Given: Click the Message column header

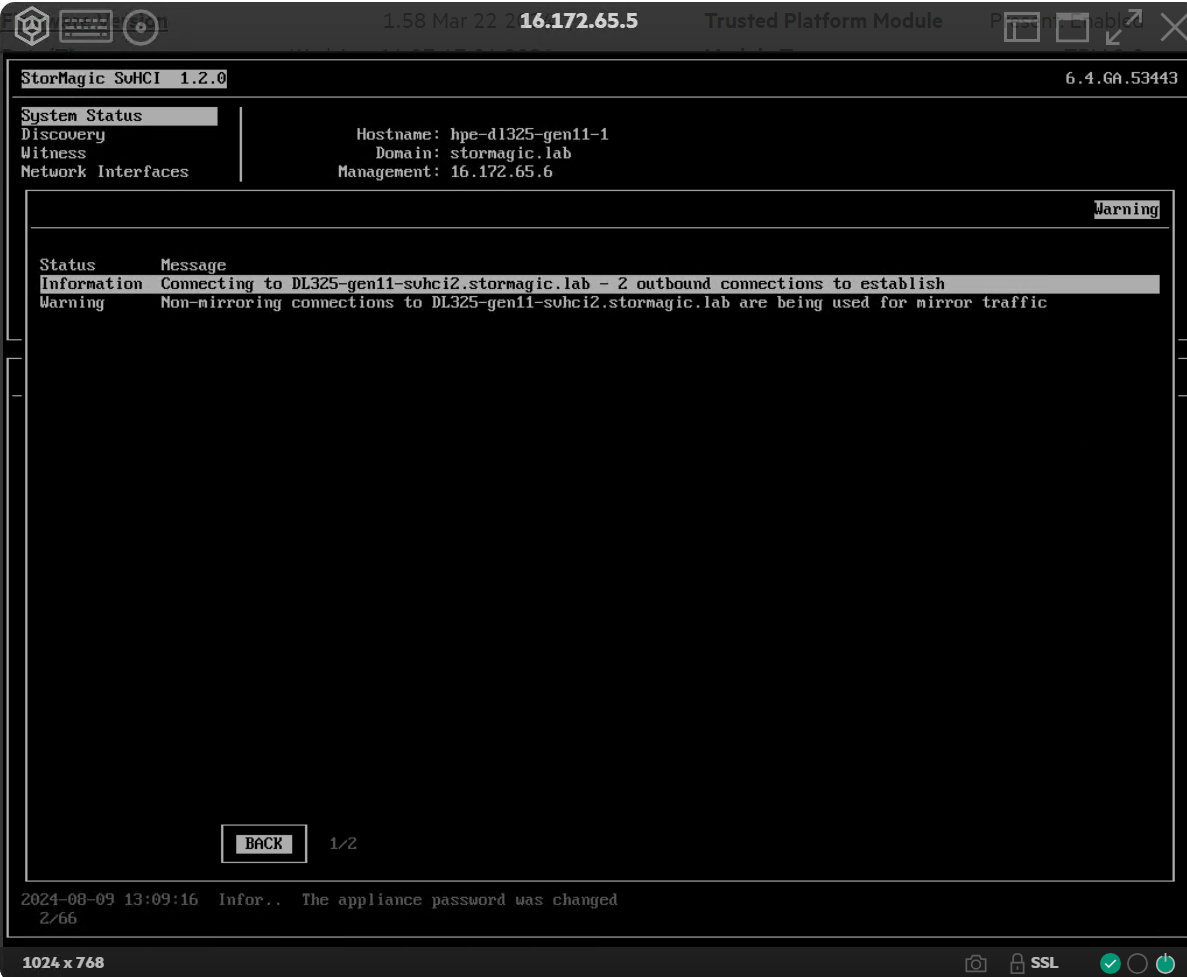Looking at the screenshot, I should [x=193, y=265].
